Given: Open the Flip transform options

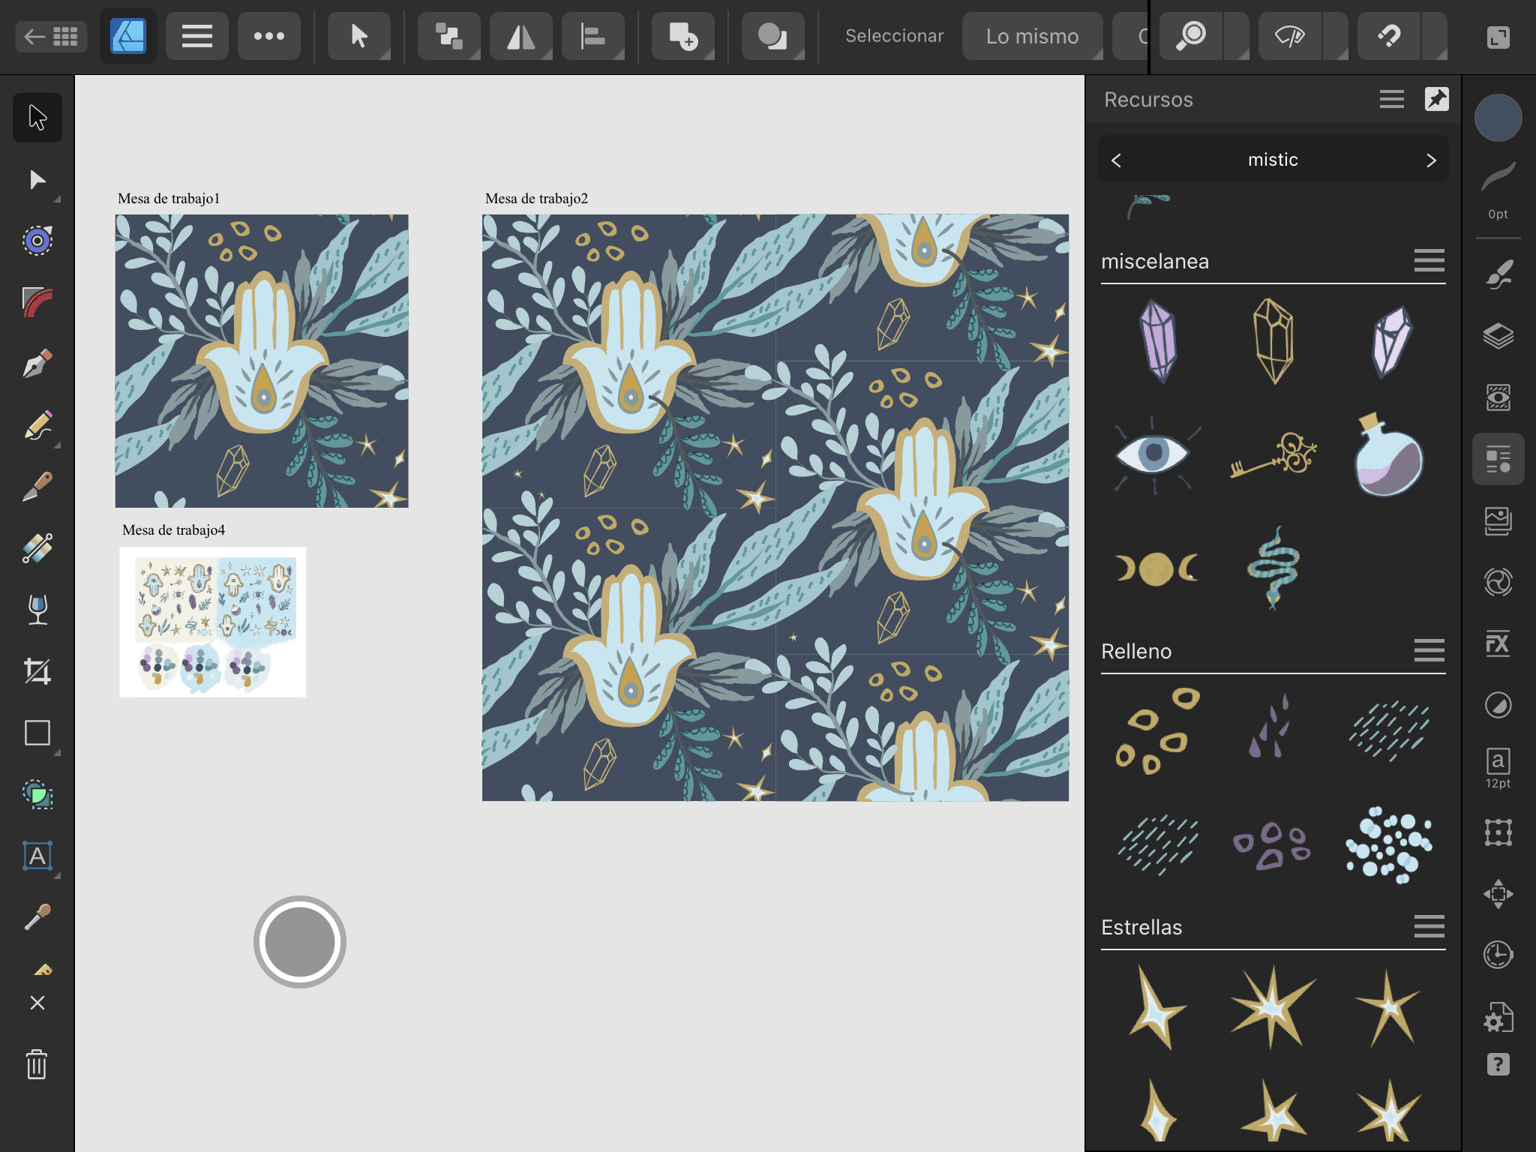Looking at the screenshot, I should (521, 37).
